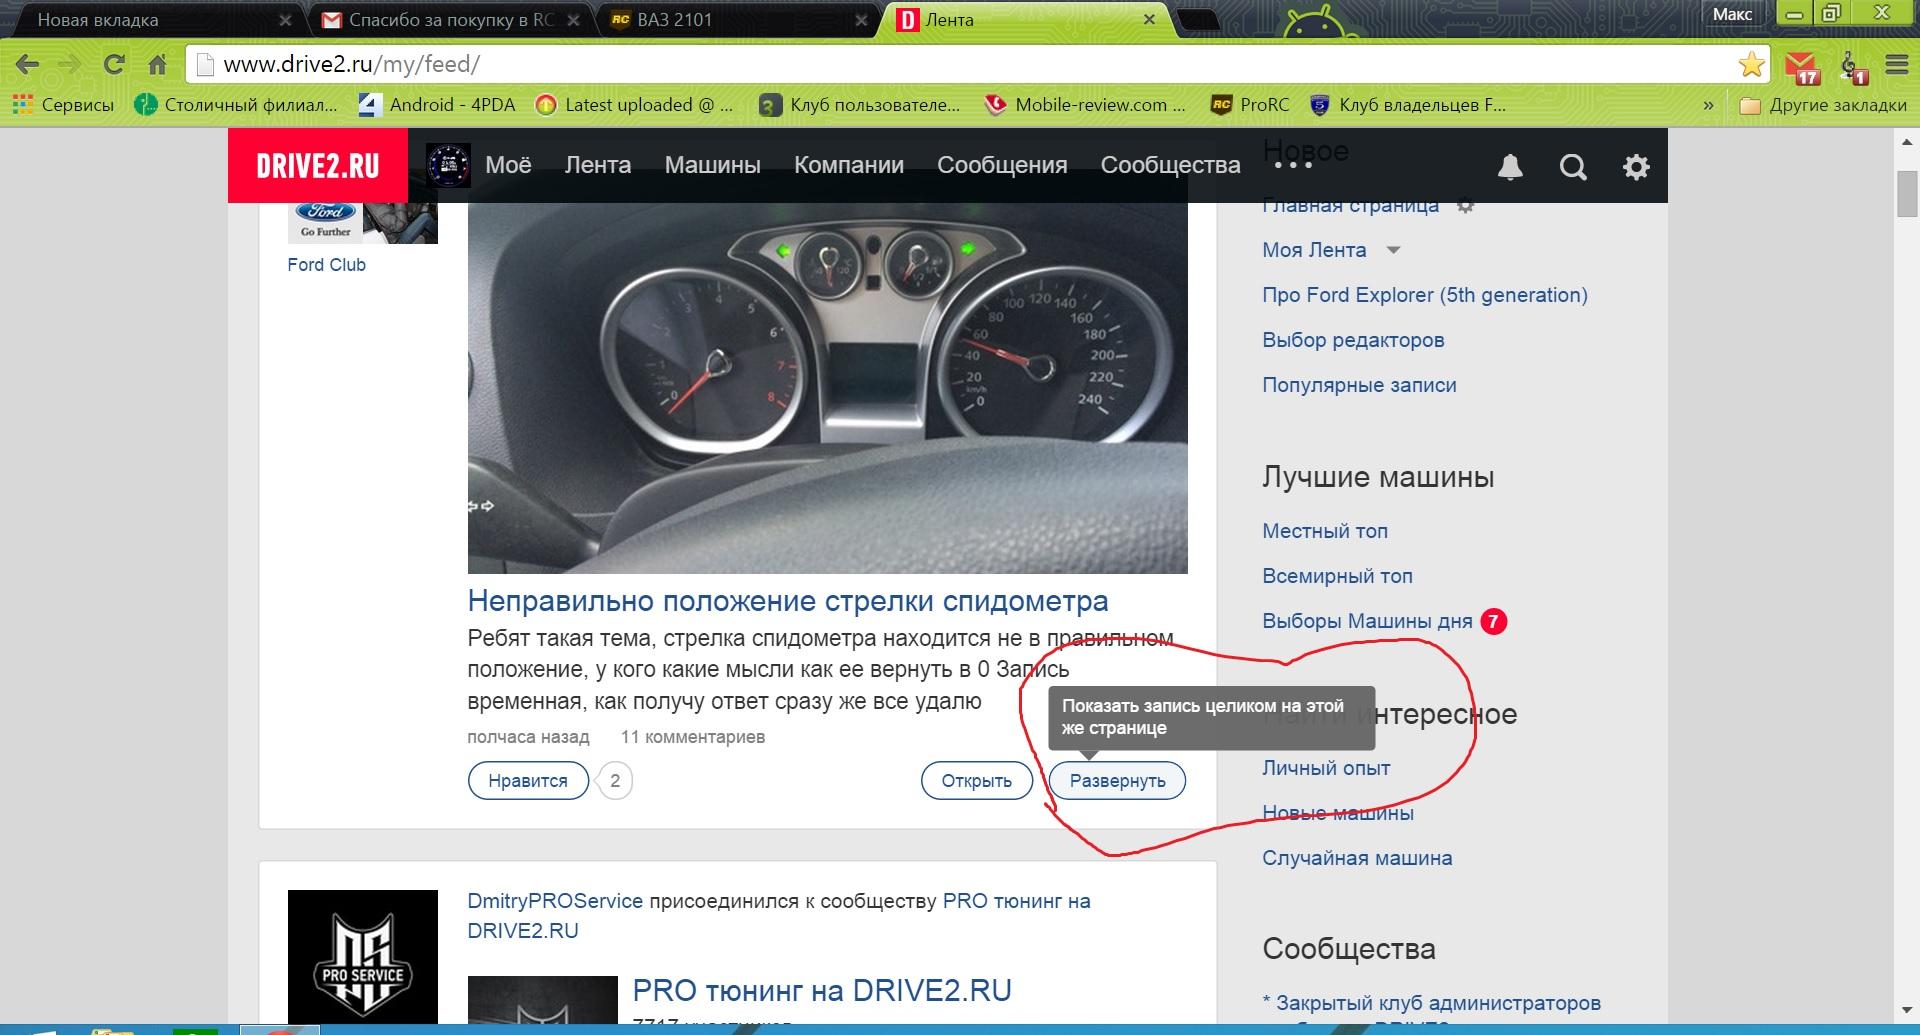Screen dimensions: 1920x1035
Task: Click the DRIVE2.RU red logo
Action: tap(318, 166)
